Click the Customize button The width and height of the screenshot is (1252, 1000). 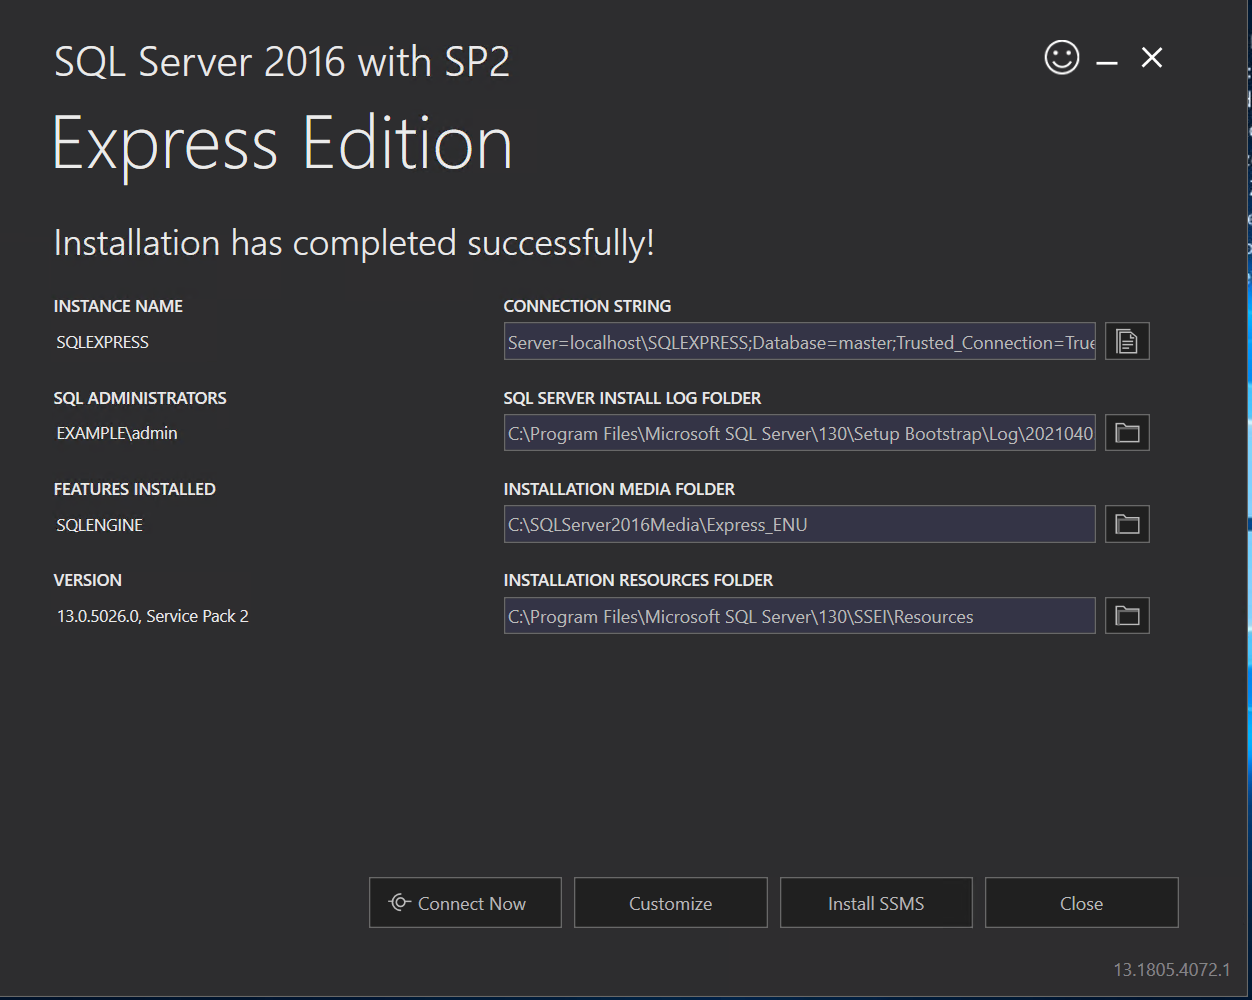pos(670,903)
